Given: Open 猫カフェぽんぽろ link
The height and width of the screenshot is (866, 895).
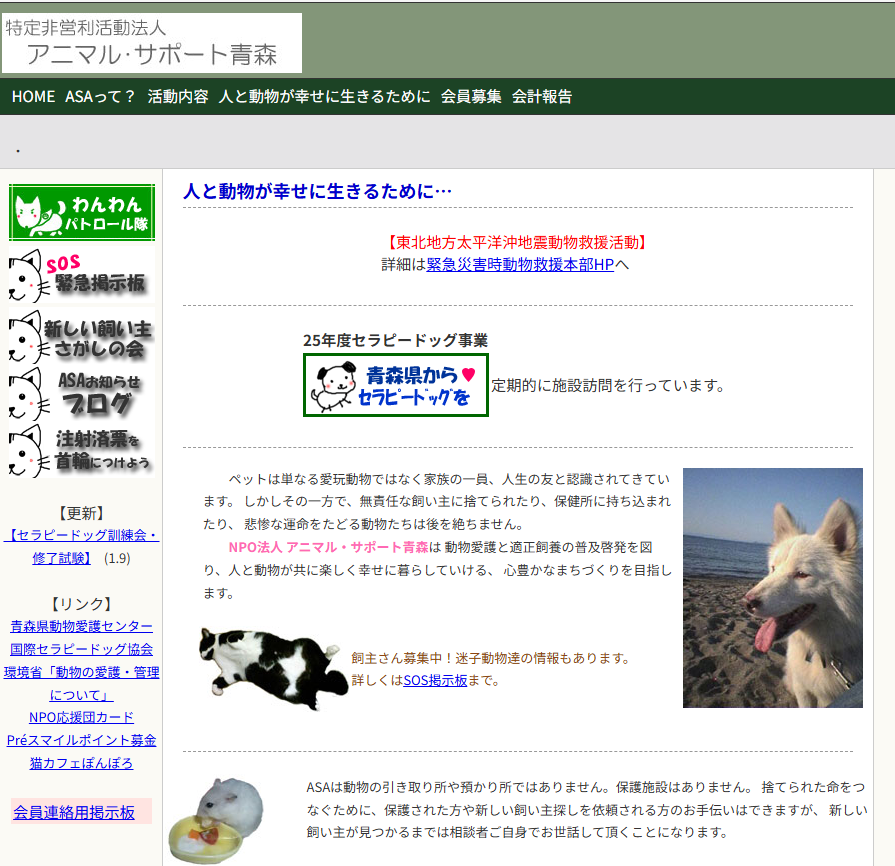Looking at the screenshot, I should click(81, 763).
